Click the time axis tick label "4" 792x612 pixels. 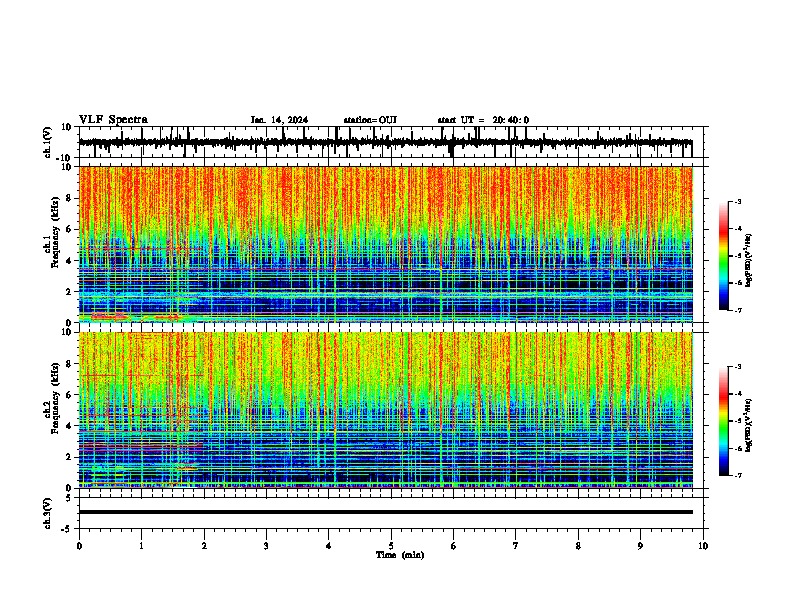pos(329,546)
